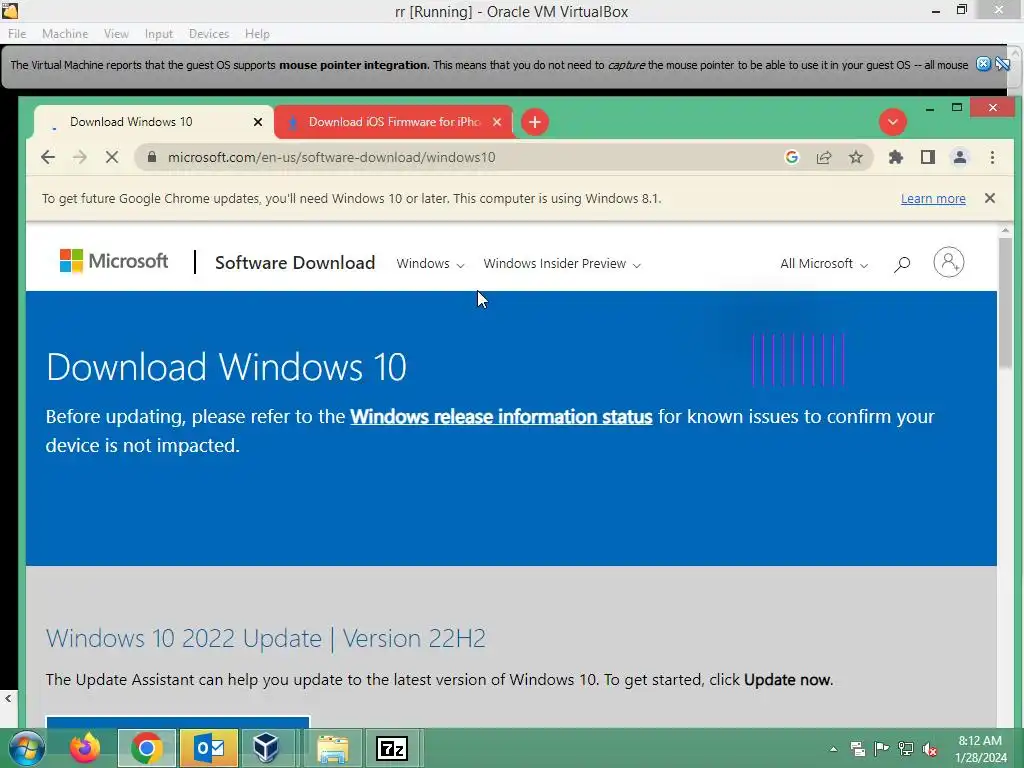Click Software Download heading link

click(295, 263)
